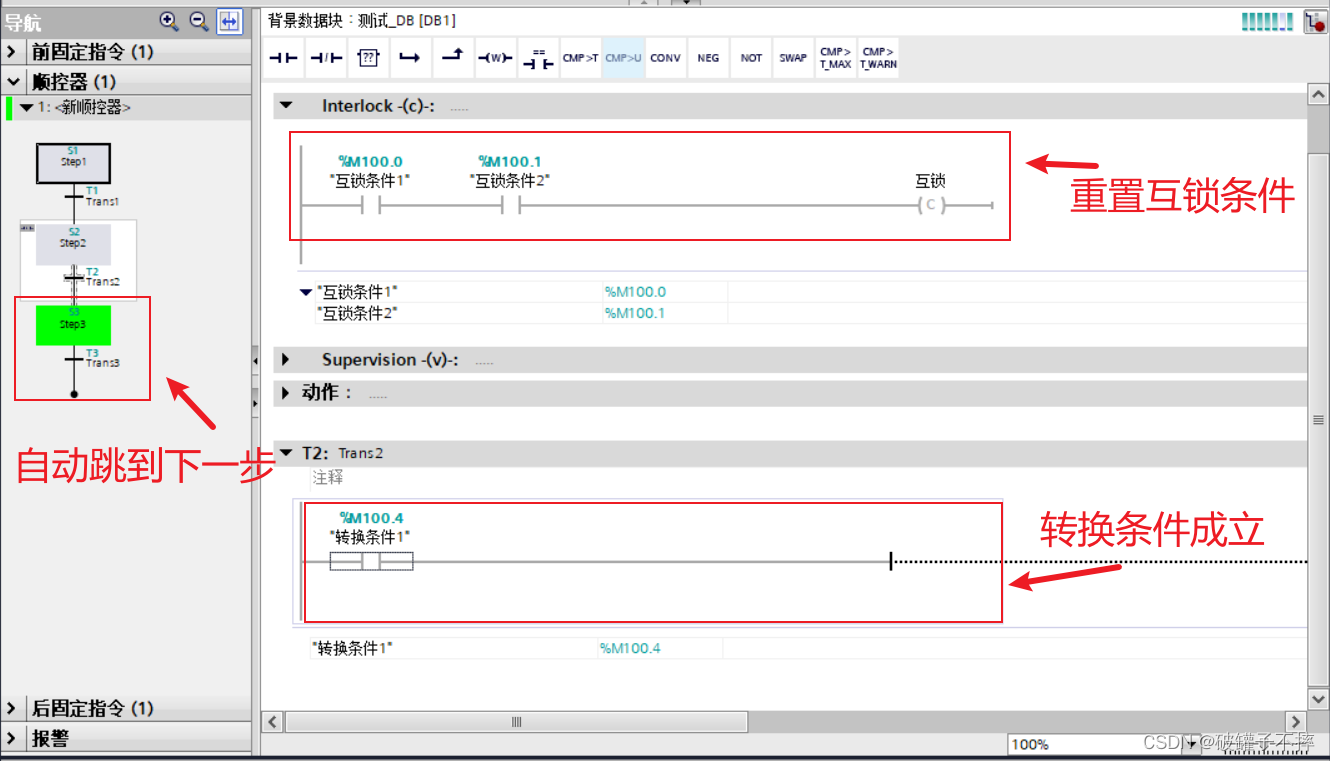Insert the -(W)- coil instruction

coord(494,58)
